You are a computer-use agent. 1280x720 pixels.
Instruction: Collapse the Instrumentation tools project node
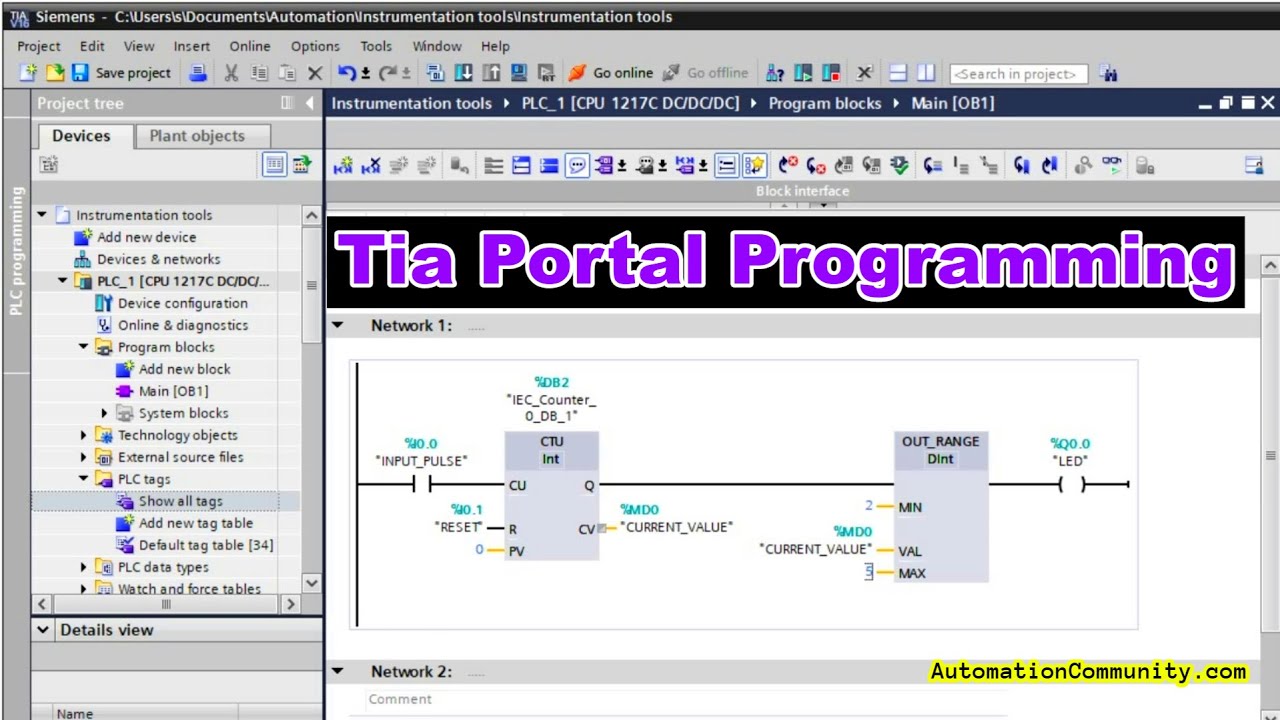tap(42, 215)
